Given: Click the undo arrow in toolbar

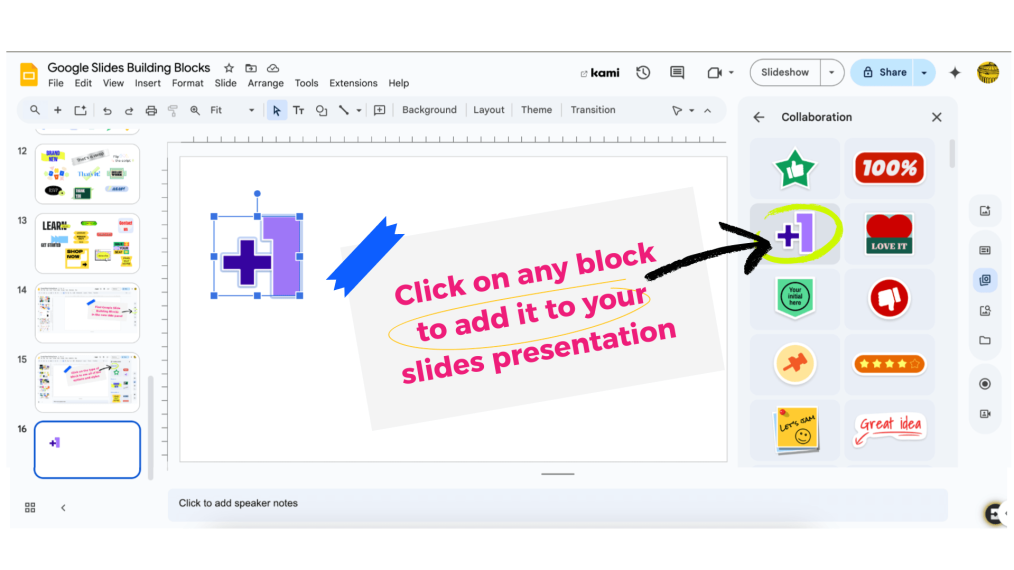Looking at the screenshot, I should tap(107, 111).
